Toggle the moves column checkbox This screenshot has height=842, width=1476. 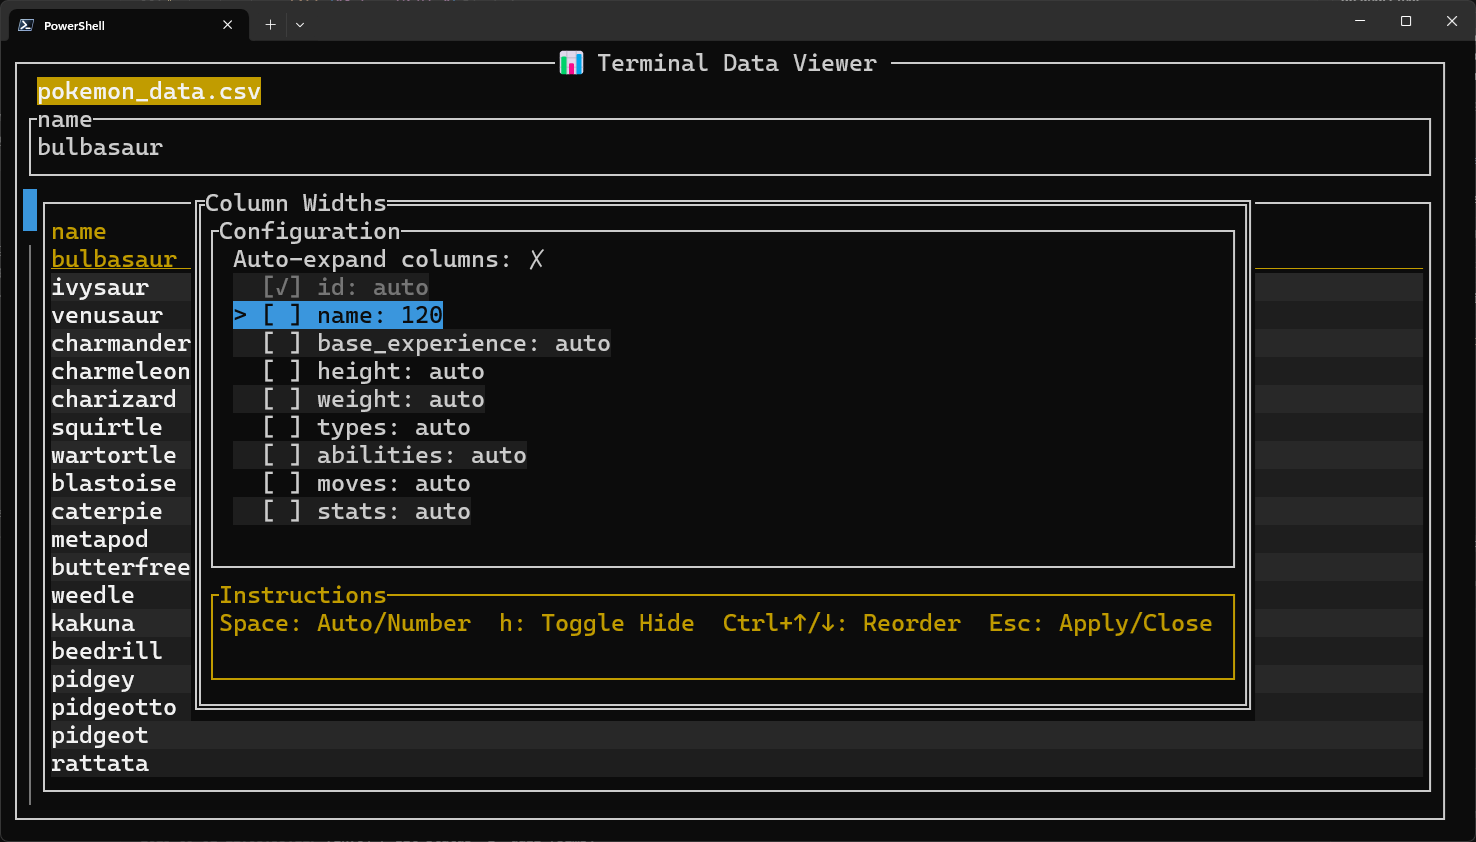(282, 484)
